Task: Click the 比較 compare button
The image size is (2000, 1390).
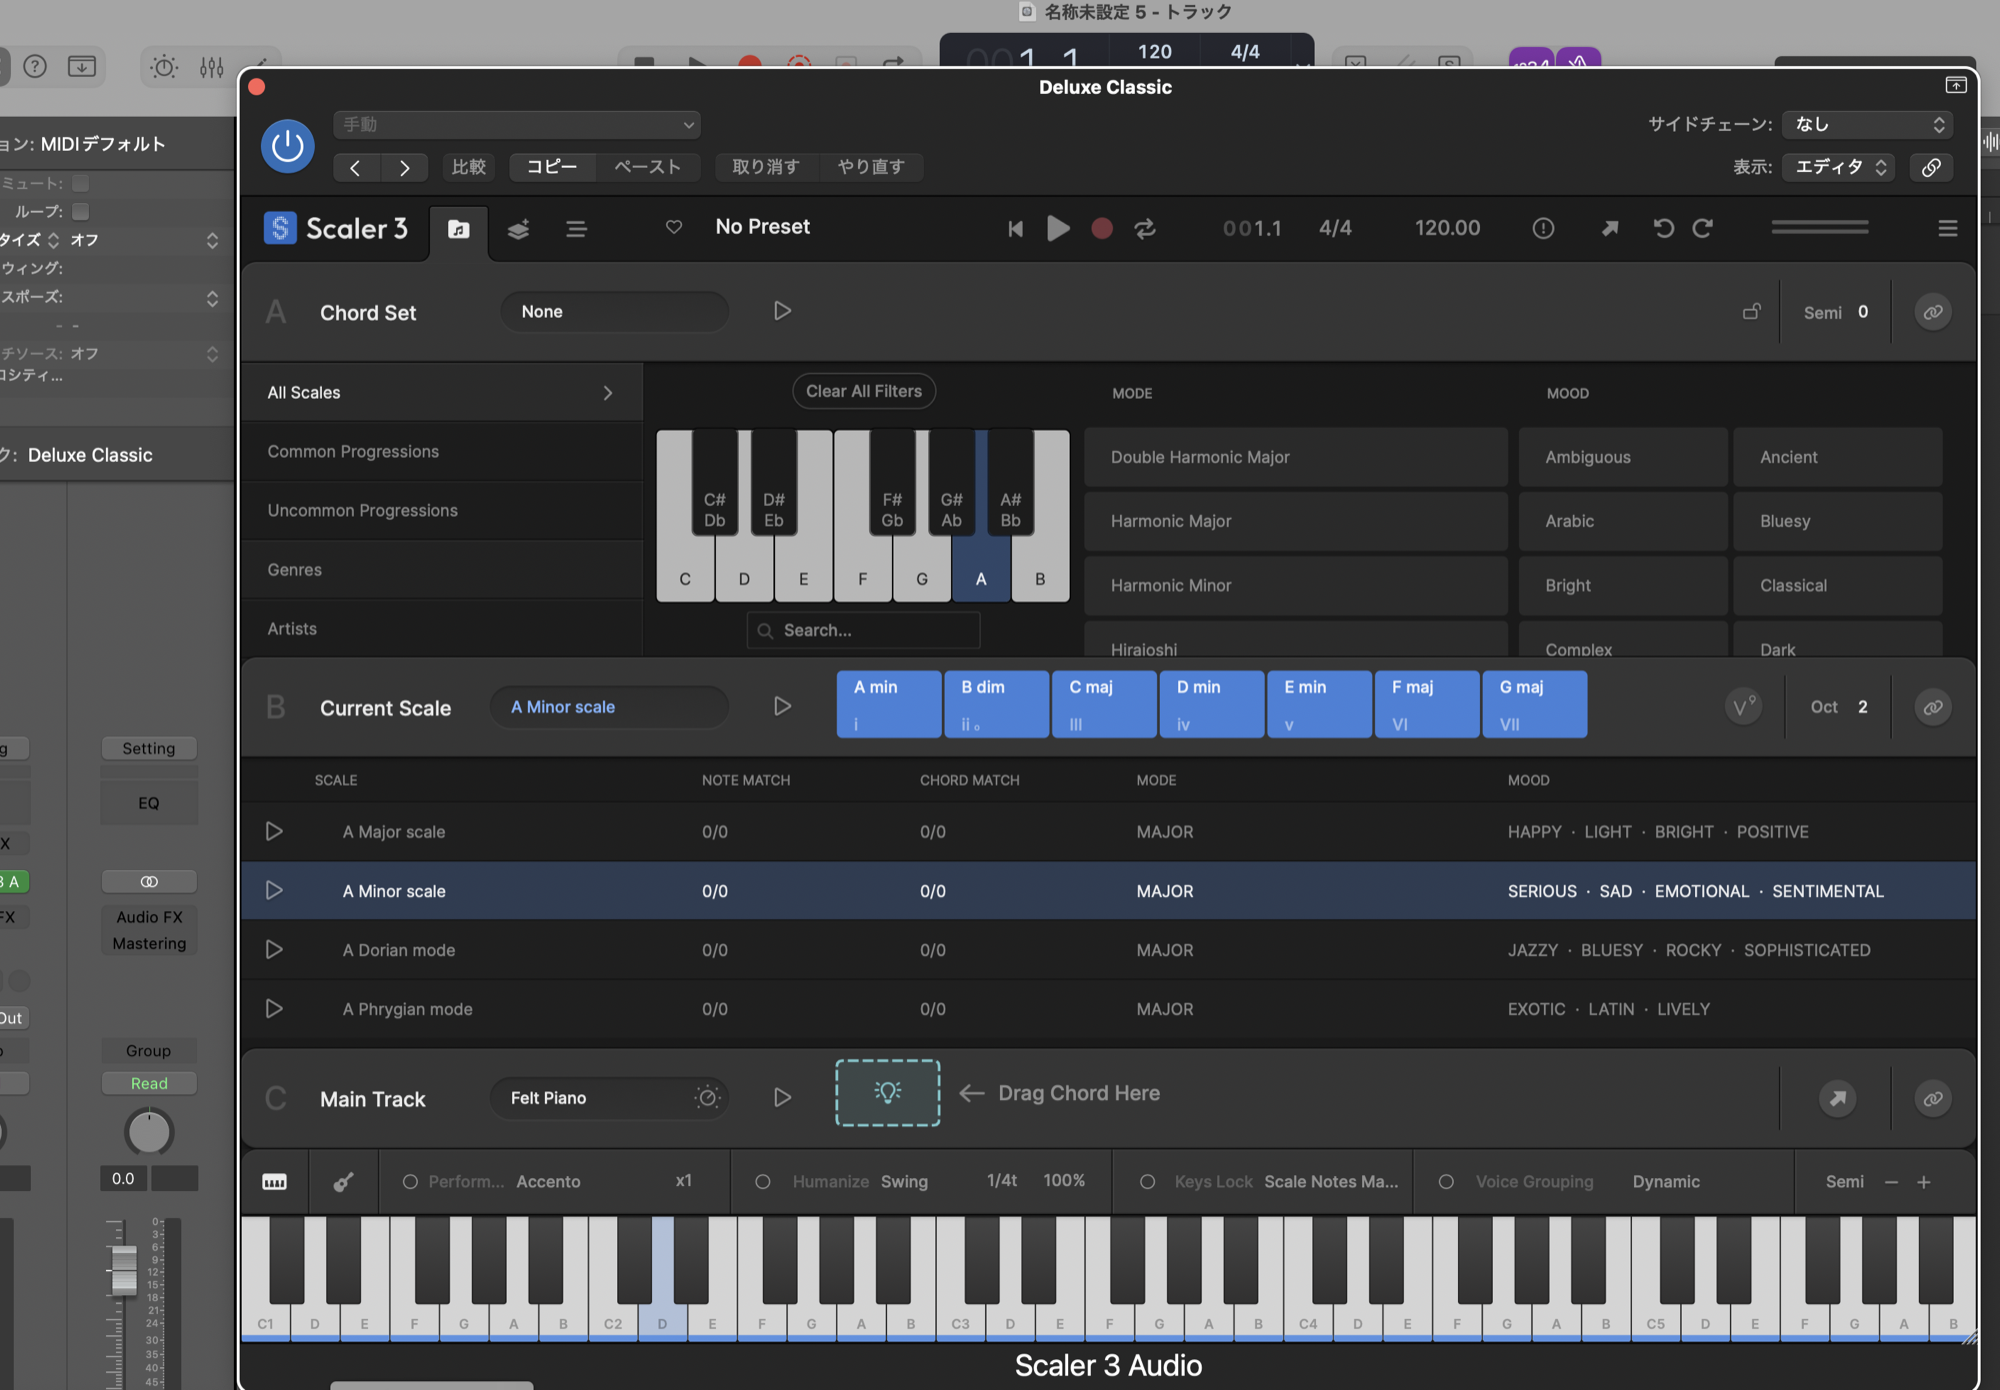Action: [468, 167]
